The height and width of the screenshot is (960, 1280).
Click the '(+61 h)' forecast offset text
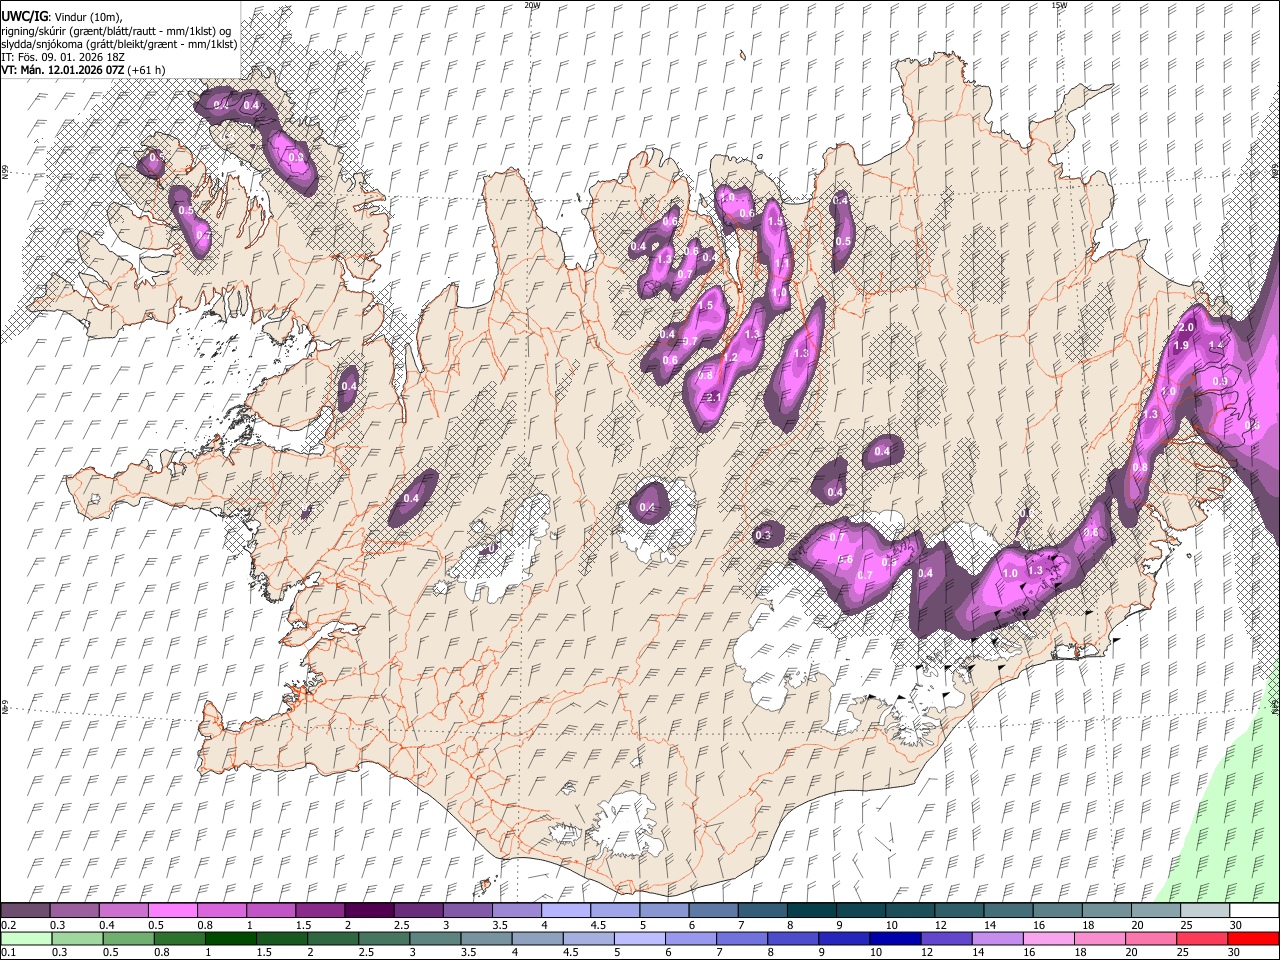(x=146, y=70)
